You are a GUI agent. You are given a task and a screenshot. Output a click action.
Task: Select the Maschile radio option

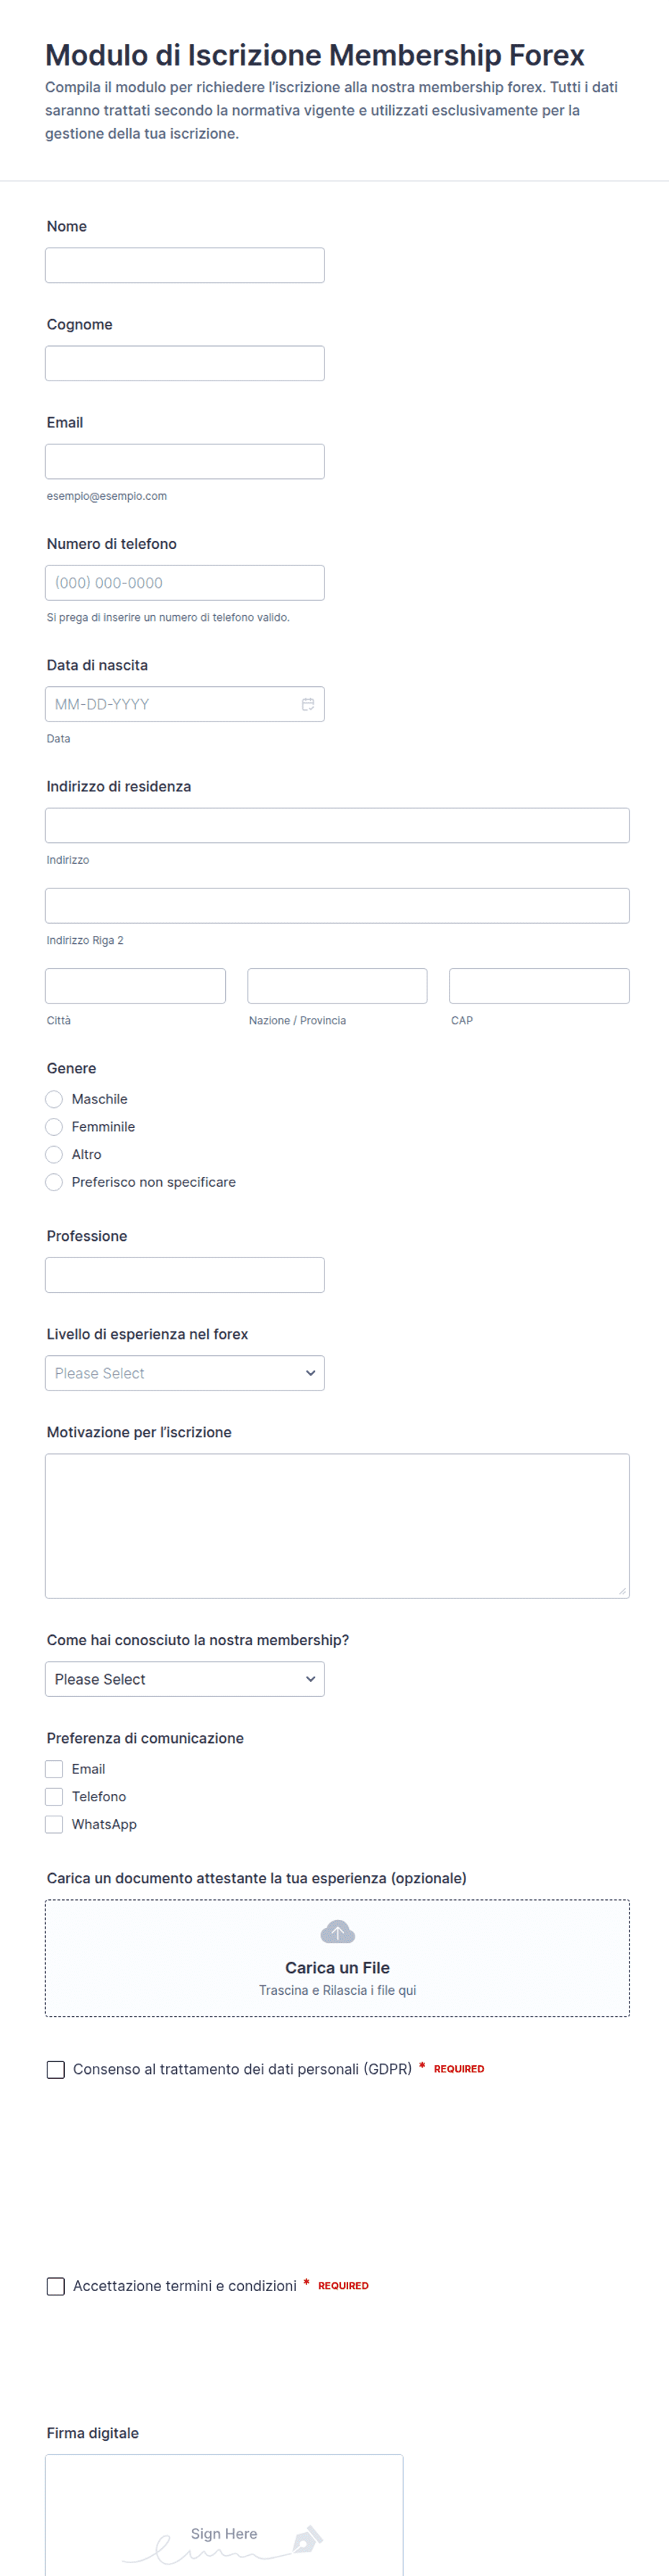54,1099
